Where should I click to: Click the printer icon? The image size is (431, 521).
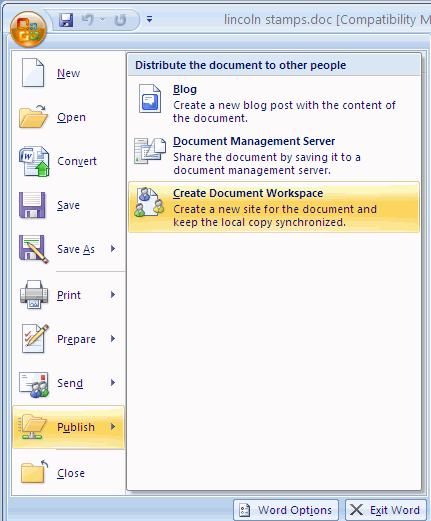pos(34,294)
